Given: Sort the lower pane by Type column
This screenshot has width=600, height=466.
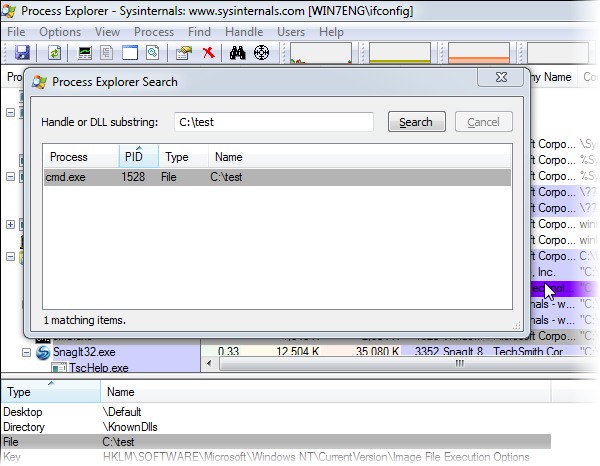Looking at the screenshot, I should pyautogui.click(x=51, y=392).
